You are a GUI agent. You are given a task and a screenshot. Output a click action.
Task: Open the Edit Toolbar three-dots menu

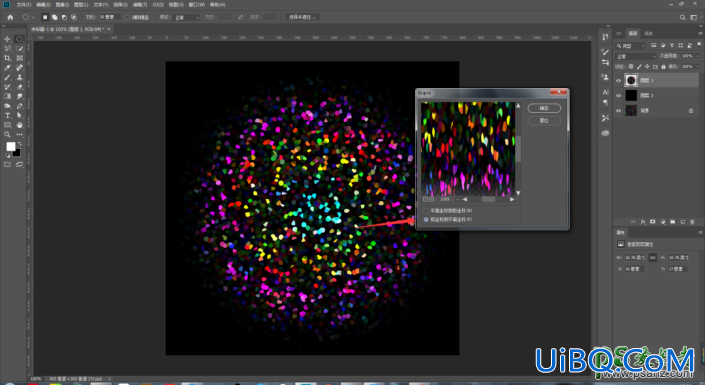[19, 134]
